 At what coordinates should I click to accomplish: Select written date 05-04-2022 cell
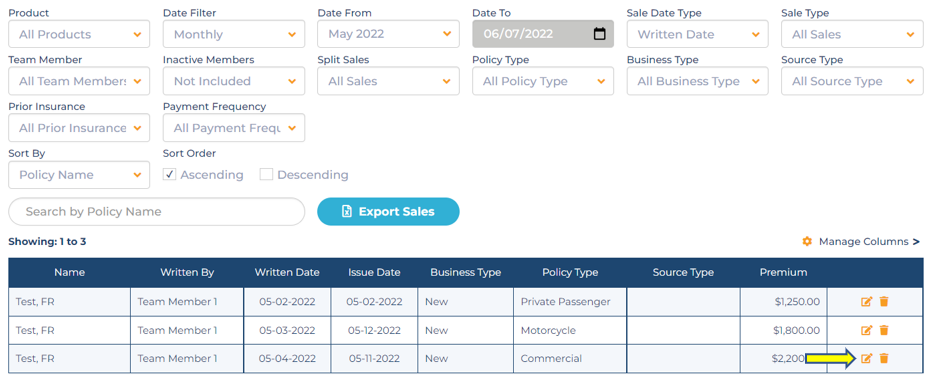(x=287, y=358)
